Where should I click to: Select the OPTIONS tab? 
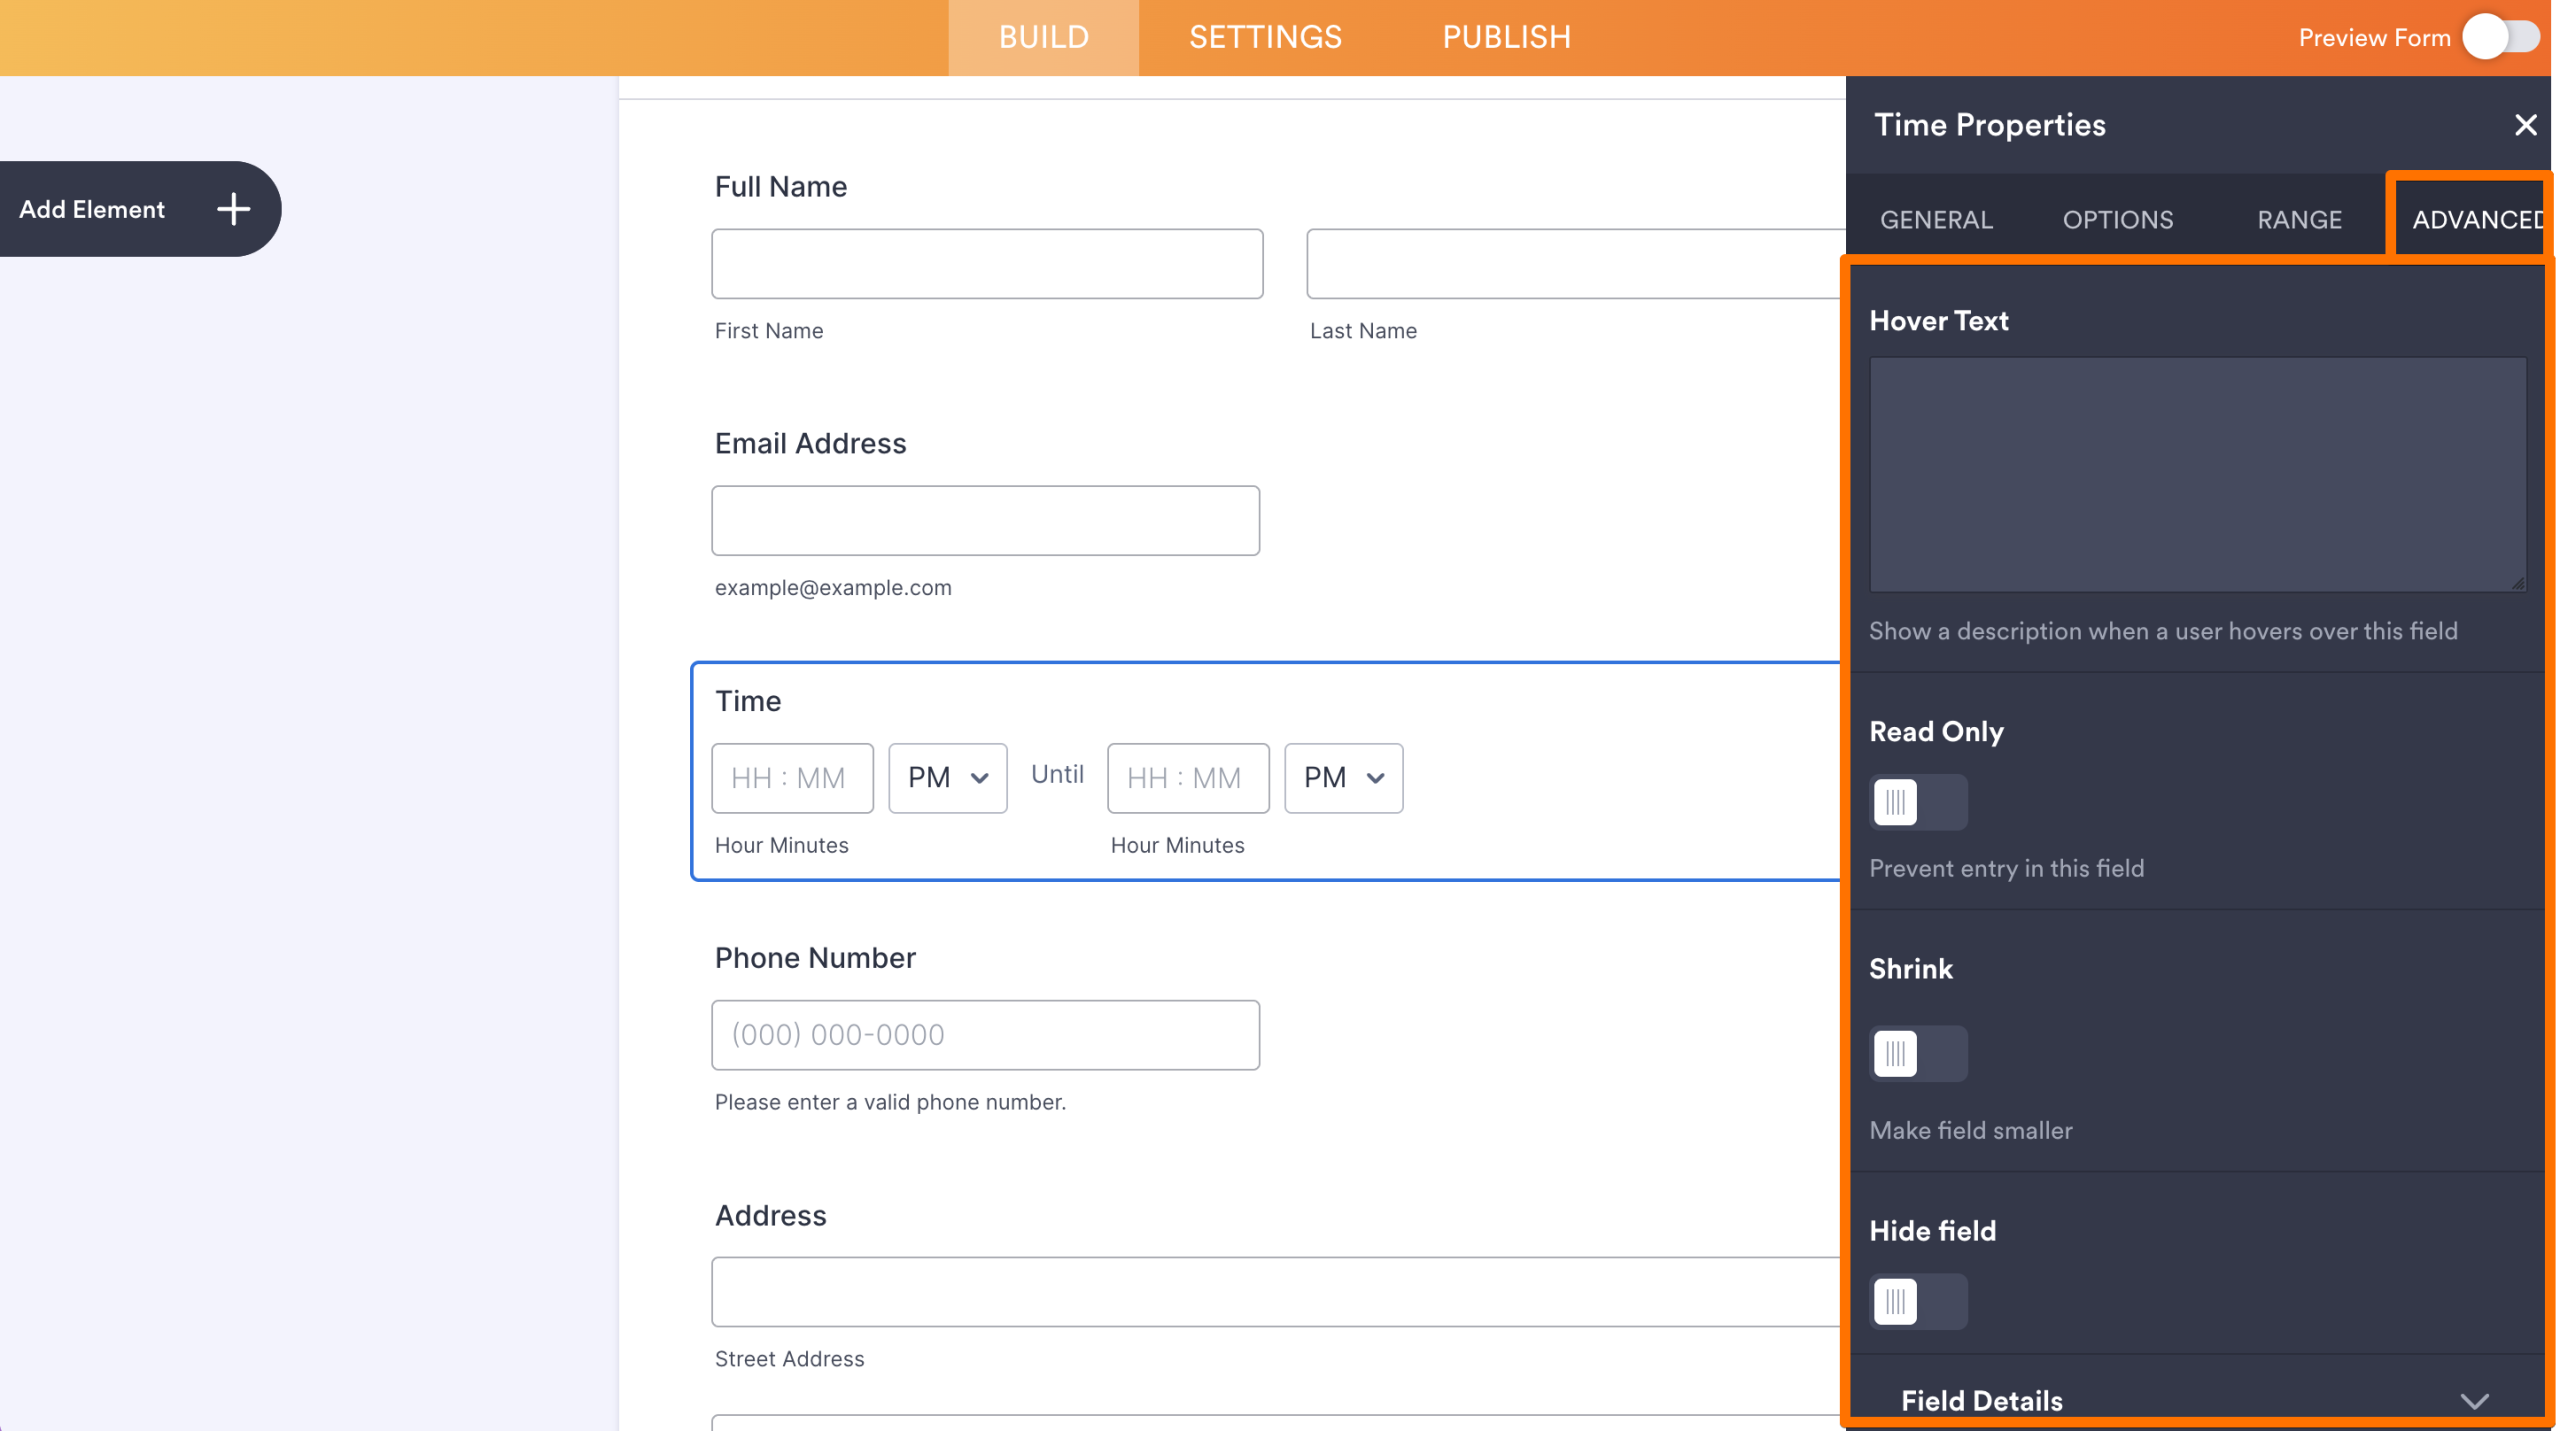[x=2117, y=219]
